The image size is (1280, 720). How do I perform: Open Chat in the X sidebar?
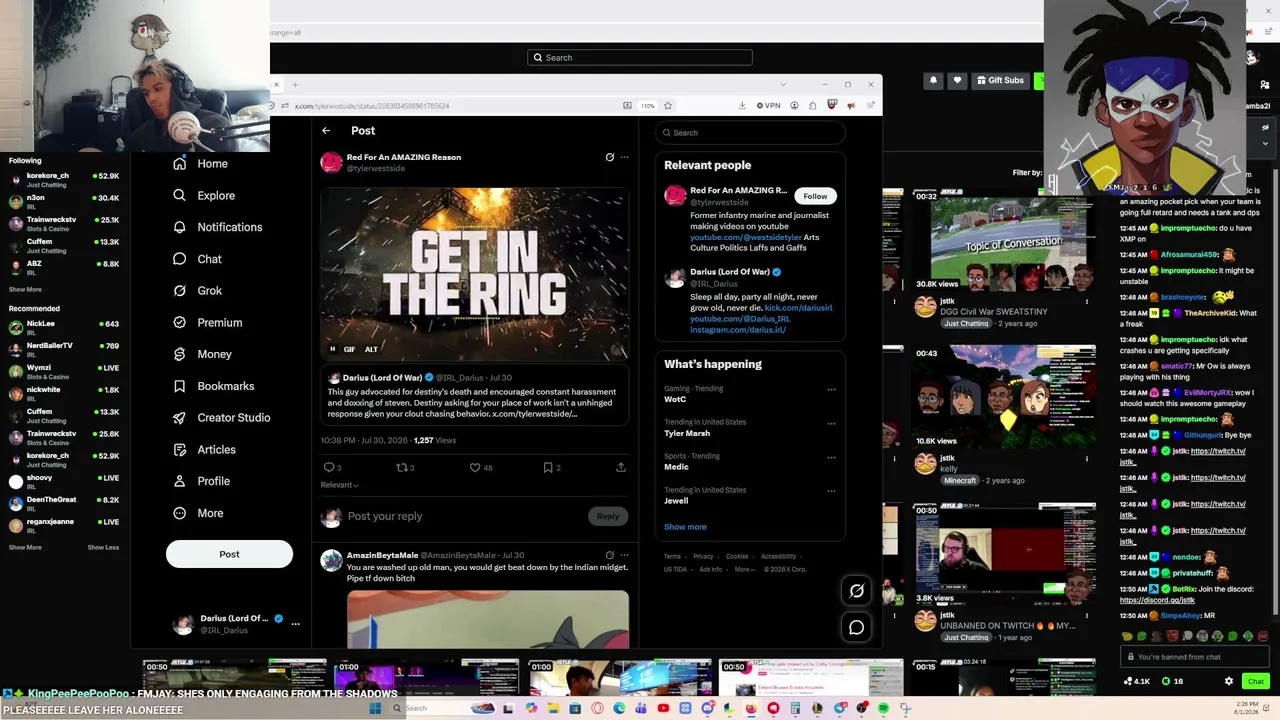(x=198, y=259)
